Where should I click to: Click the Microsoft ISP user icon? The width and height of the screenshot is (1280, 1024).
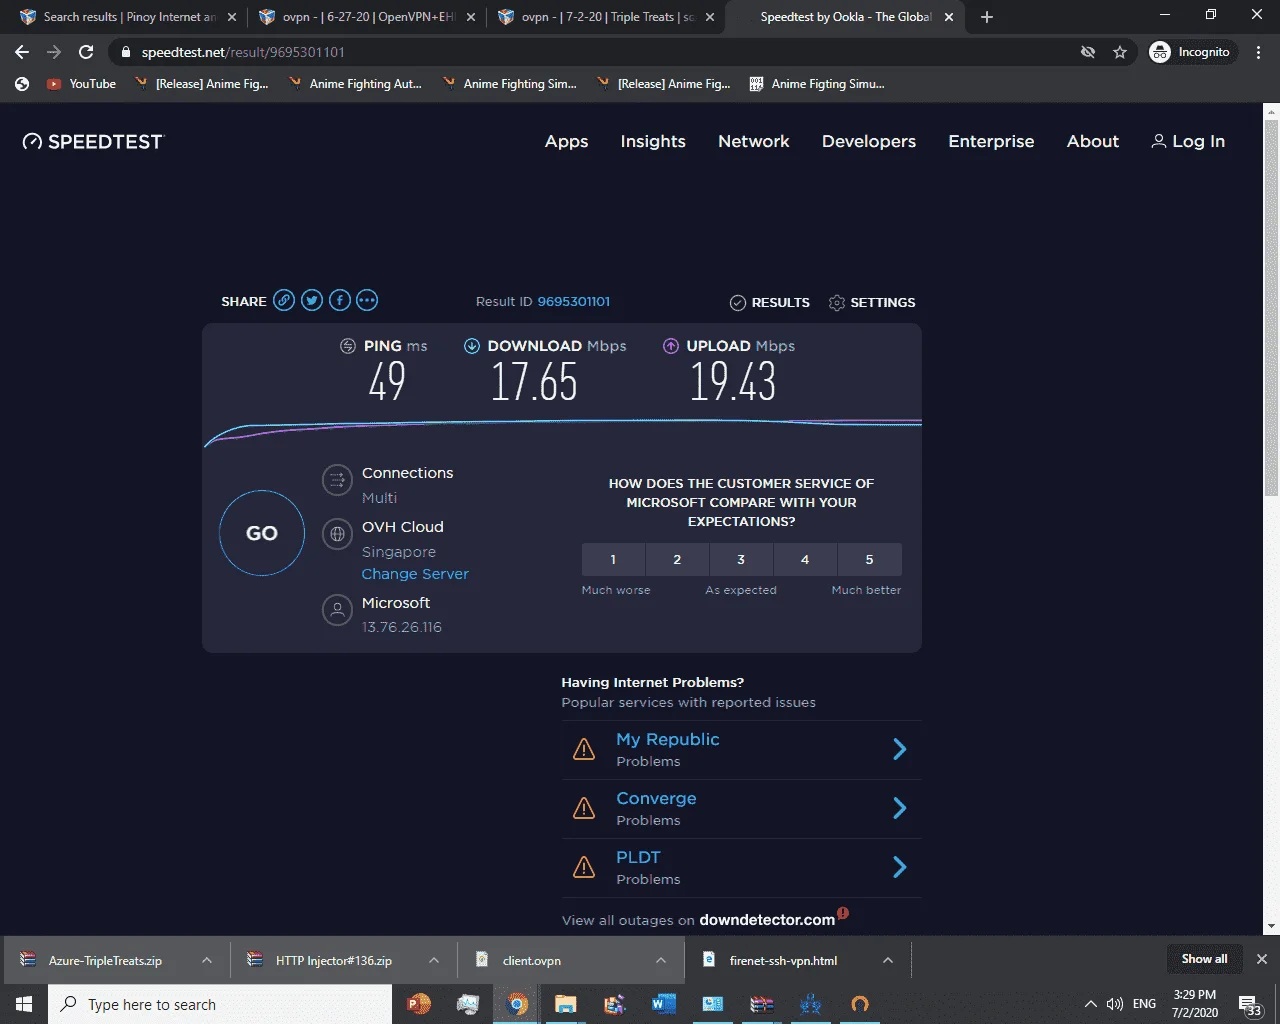click(338, 610)
